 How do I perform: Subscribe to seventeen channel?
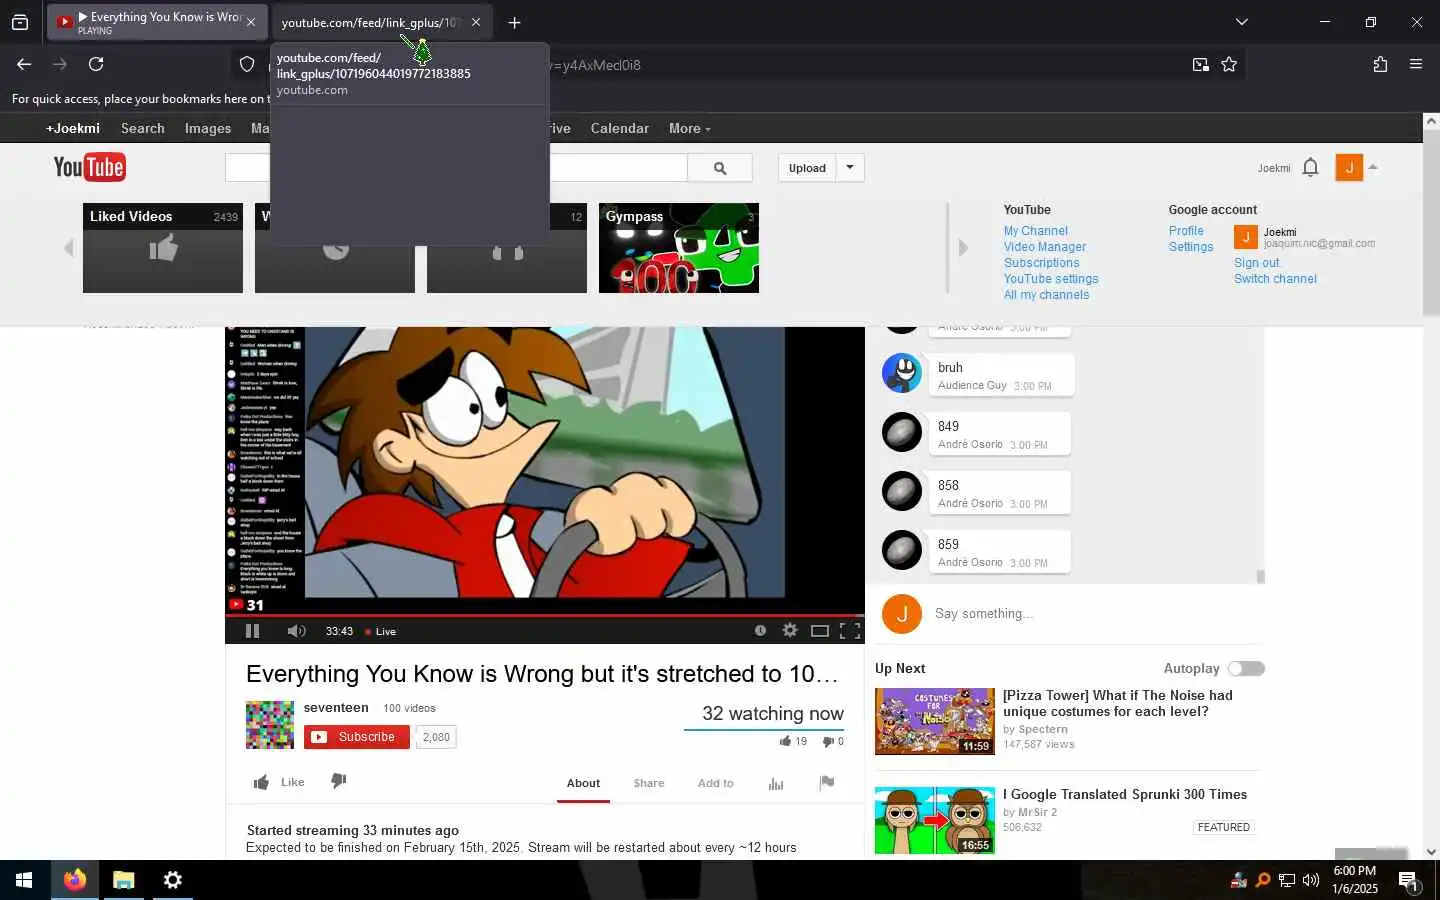click(x=357, y=737)
